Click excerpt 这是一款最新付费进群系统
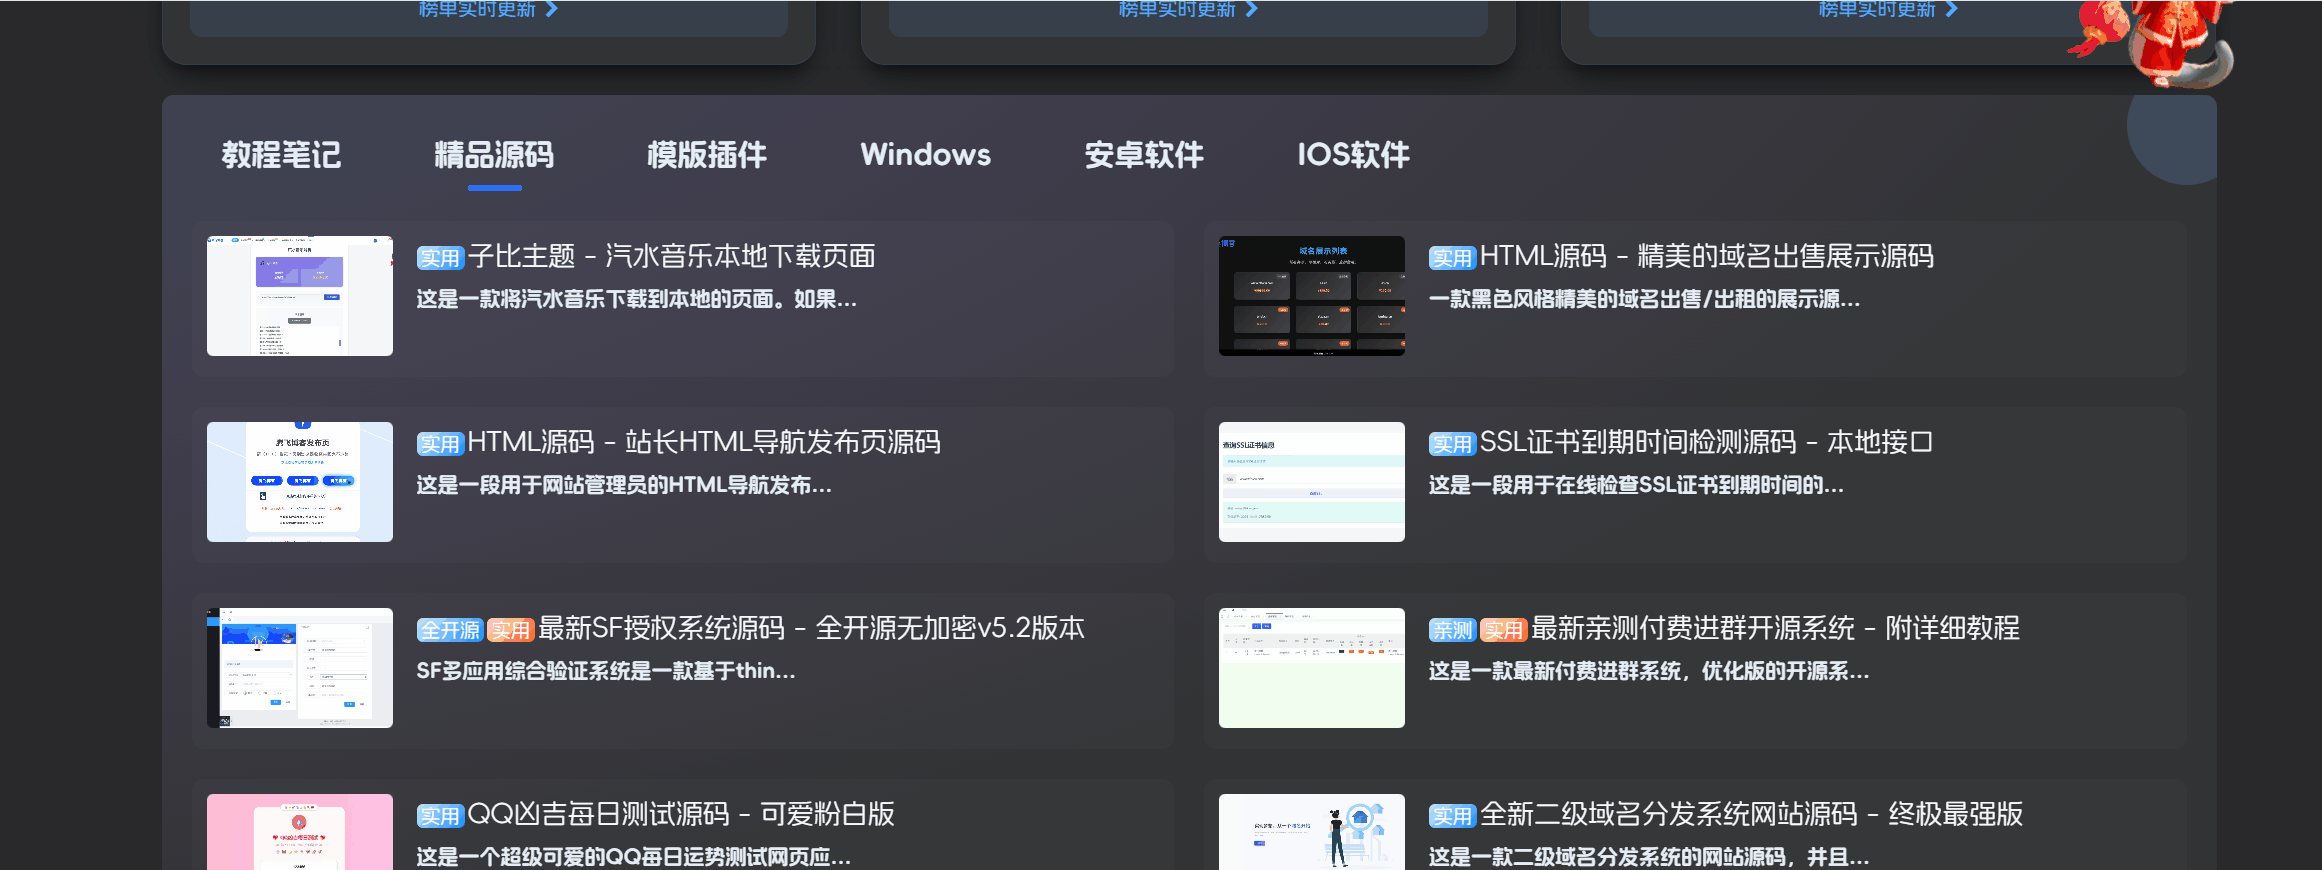This screenshot has height=870, width=2322. 1649,671
